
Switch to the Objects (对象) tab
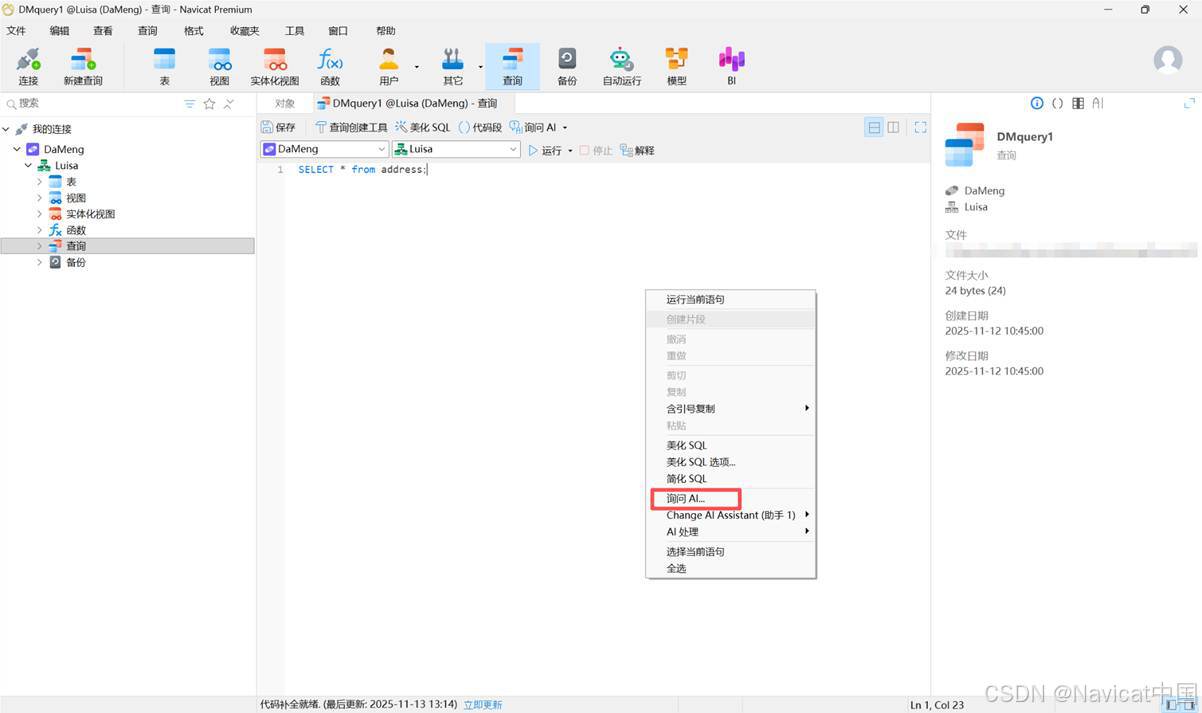pos(285,104)
